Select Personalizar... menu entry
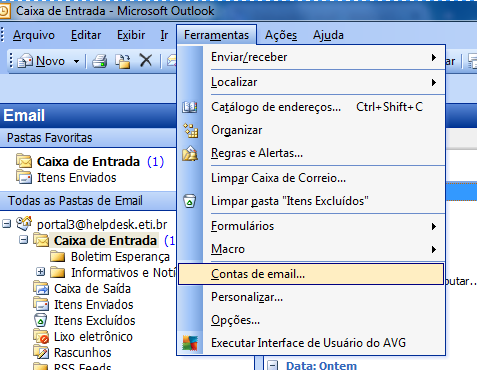This screenshot has width=477, height=370. (x=311, y=297)
